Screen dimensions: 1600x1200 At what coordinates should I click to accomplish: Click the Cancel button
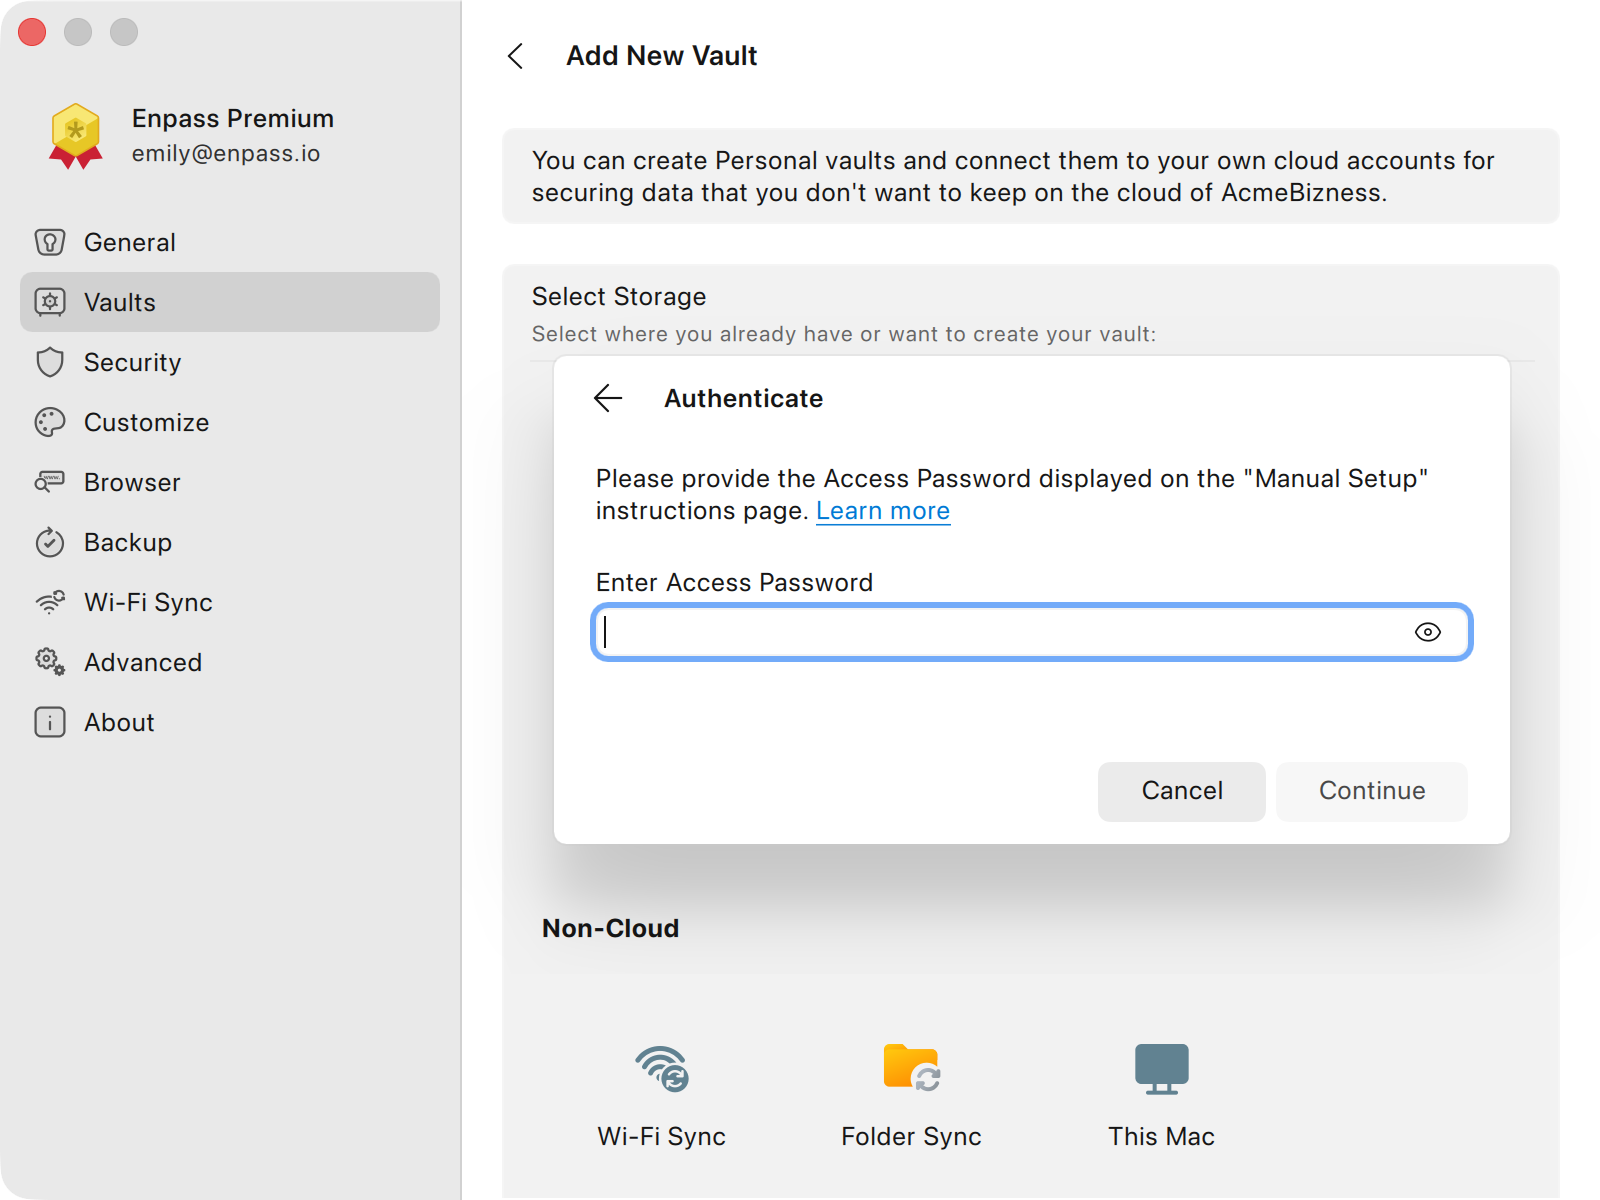(x=1182, y=791)
